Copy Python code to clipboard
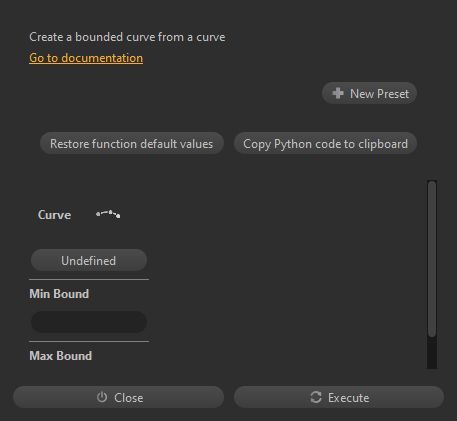Viewport: 457px width, 421px height. (325, 143)
